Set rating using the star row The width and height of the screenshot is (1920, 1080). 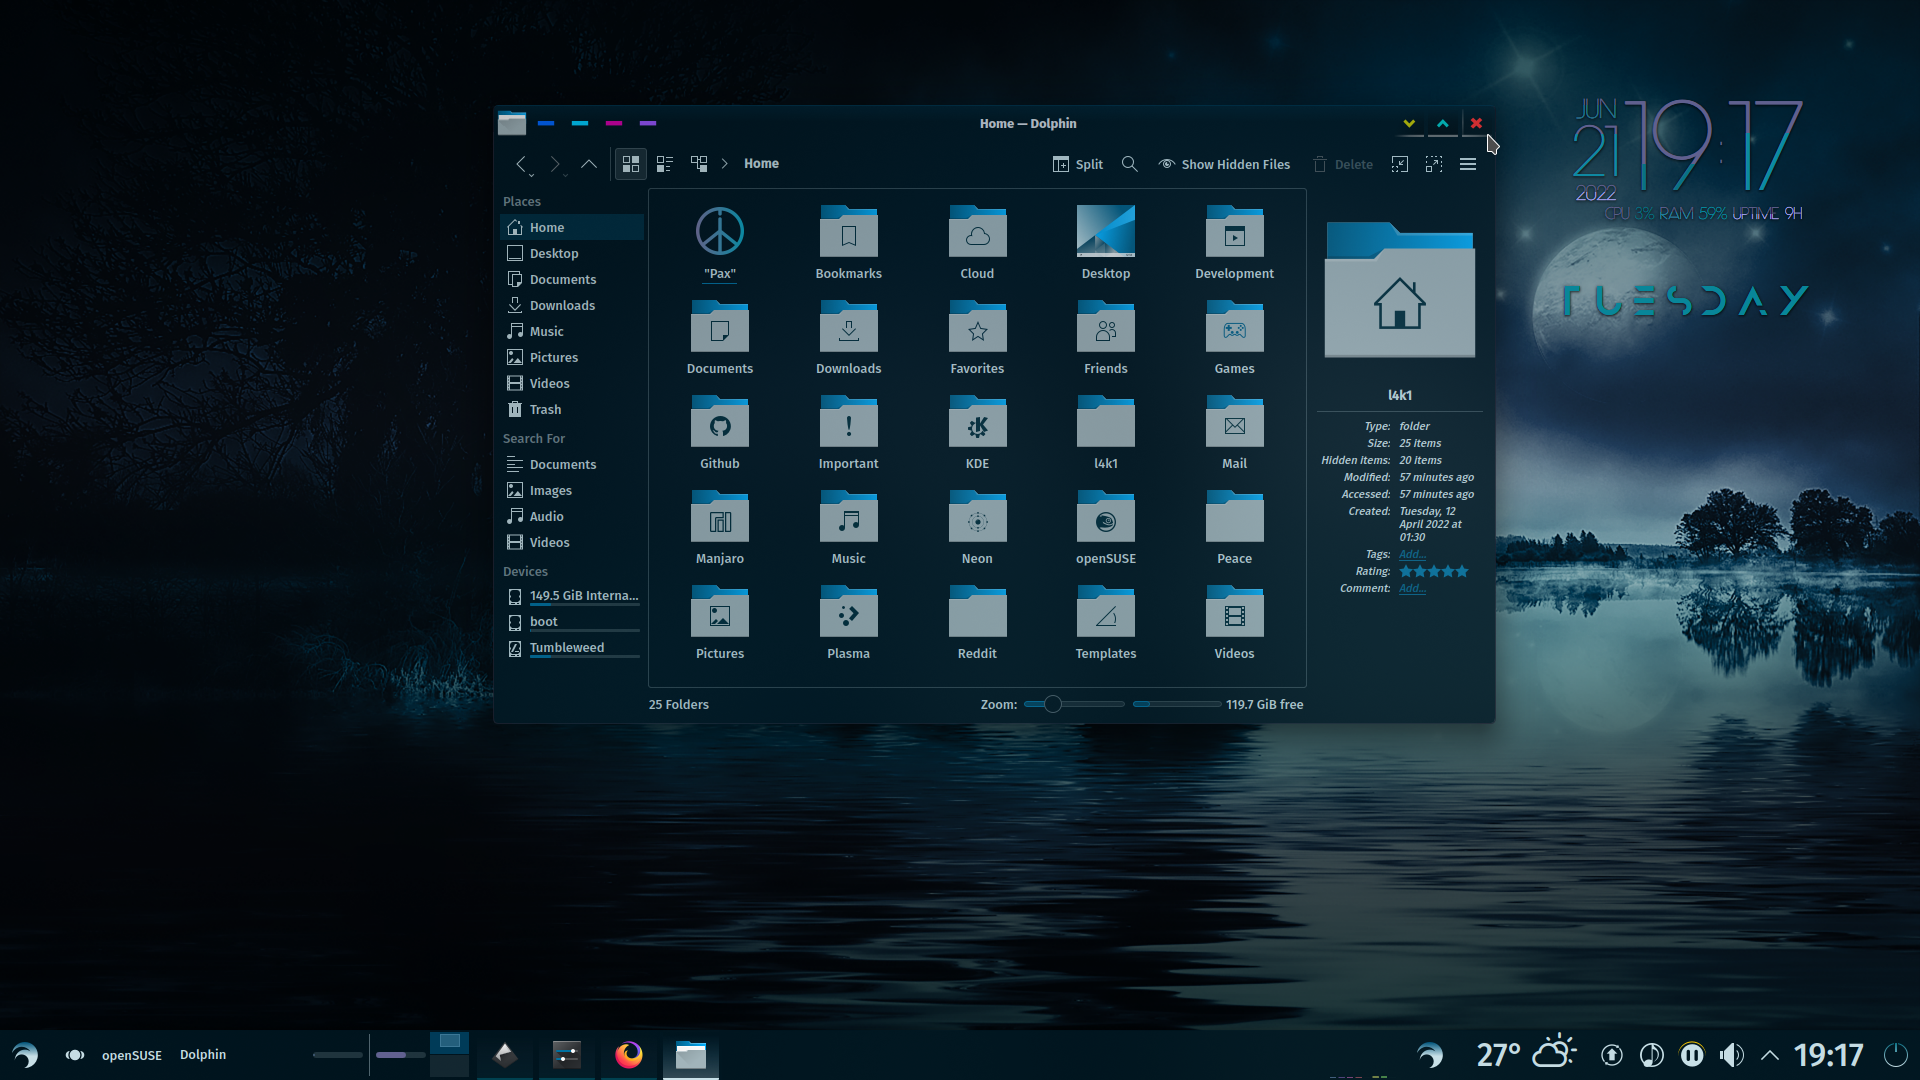click(x=1434, y=571)
